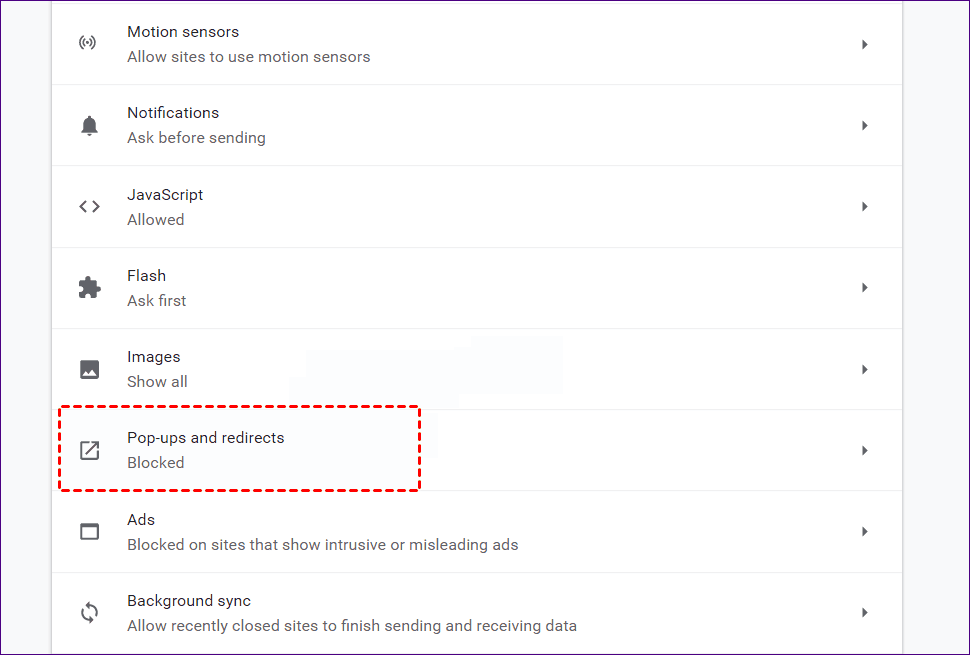The width and height of the screenshot is (970, 655).
Task: Click the Motion sensors icon
Action: click(x=89, y=44)
